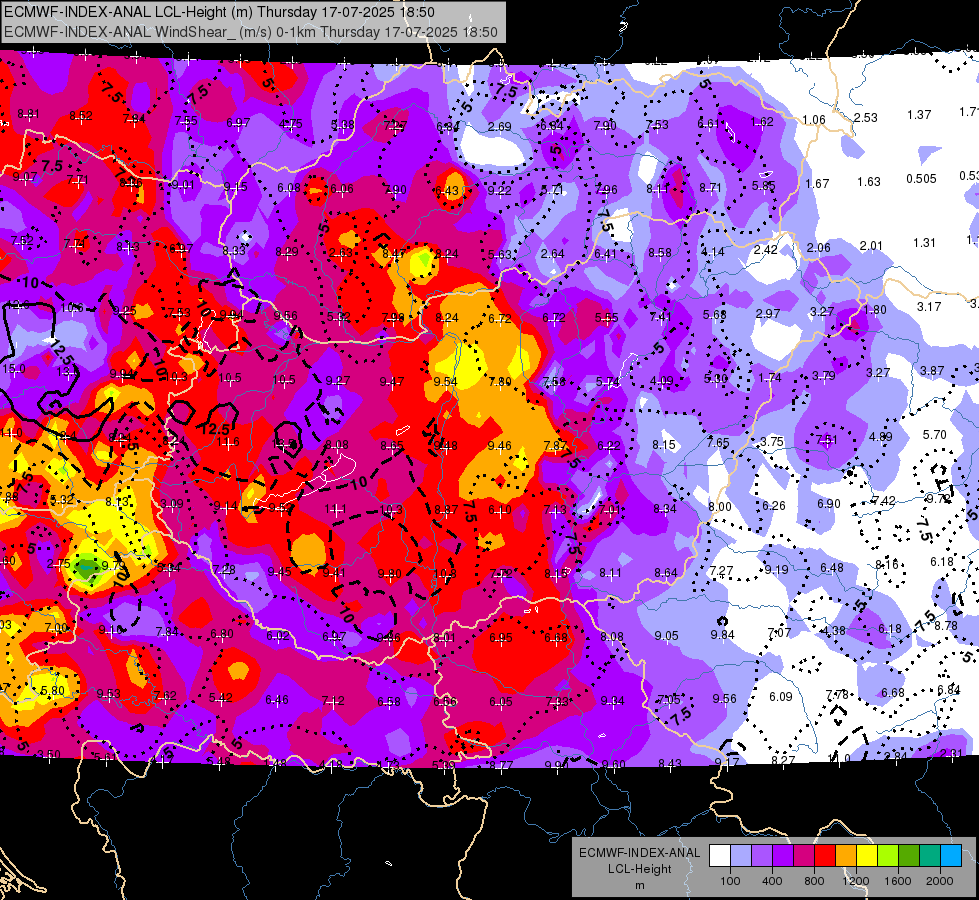Click the wind shear value '2.53'
The width and height of the screenshot is (979, 900).
[865, 117]
